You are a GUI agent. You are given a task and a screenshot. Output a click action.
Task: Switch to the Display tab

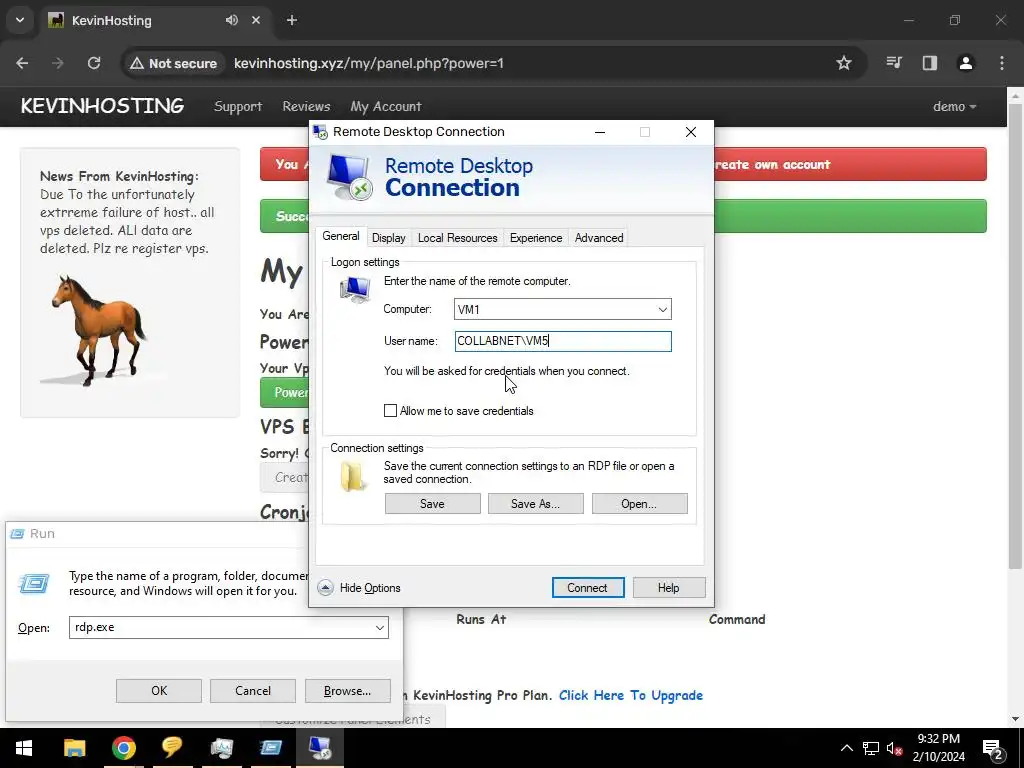389,238
